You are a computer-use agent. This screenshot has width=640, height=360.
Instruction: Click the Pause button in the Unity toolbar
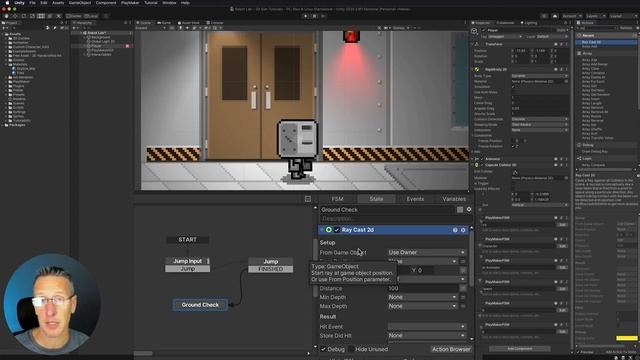[x=315, y=16]
